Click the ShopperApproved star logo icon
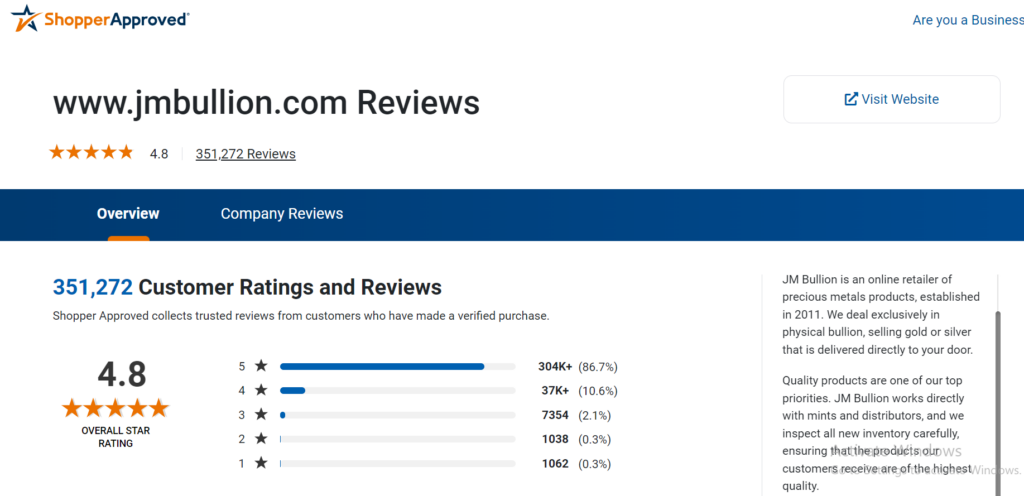The image size is (1024, 496). point(25,18)
